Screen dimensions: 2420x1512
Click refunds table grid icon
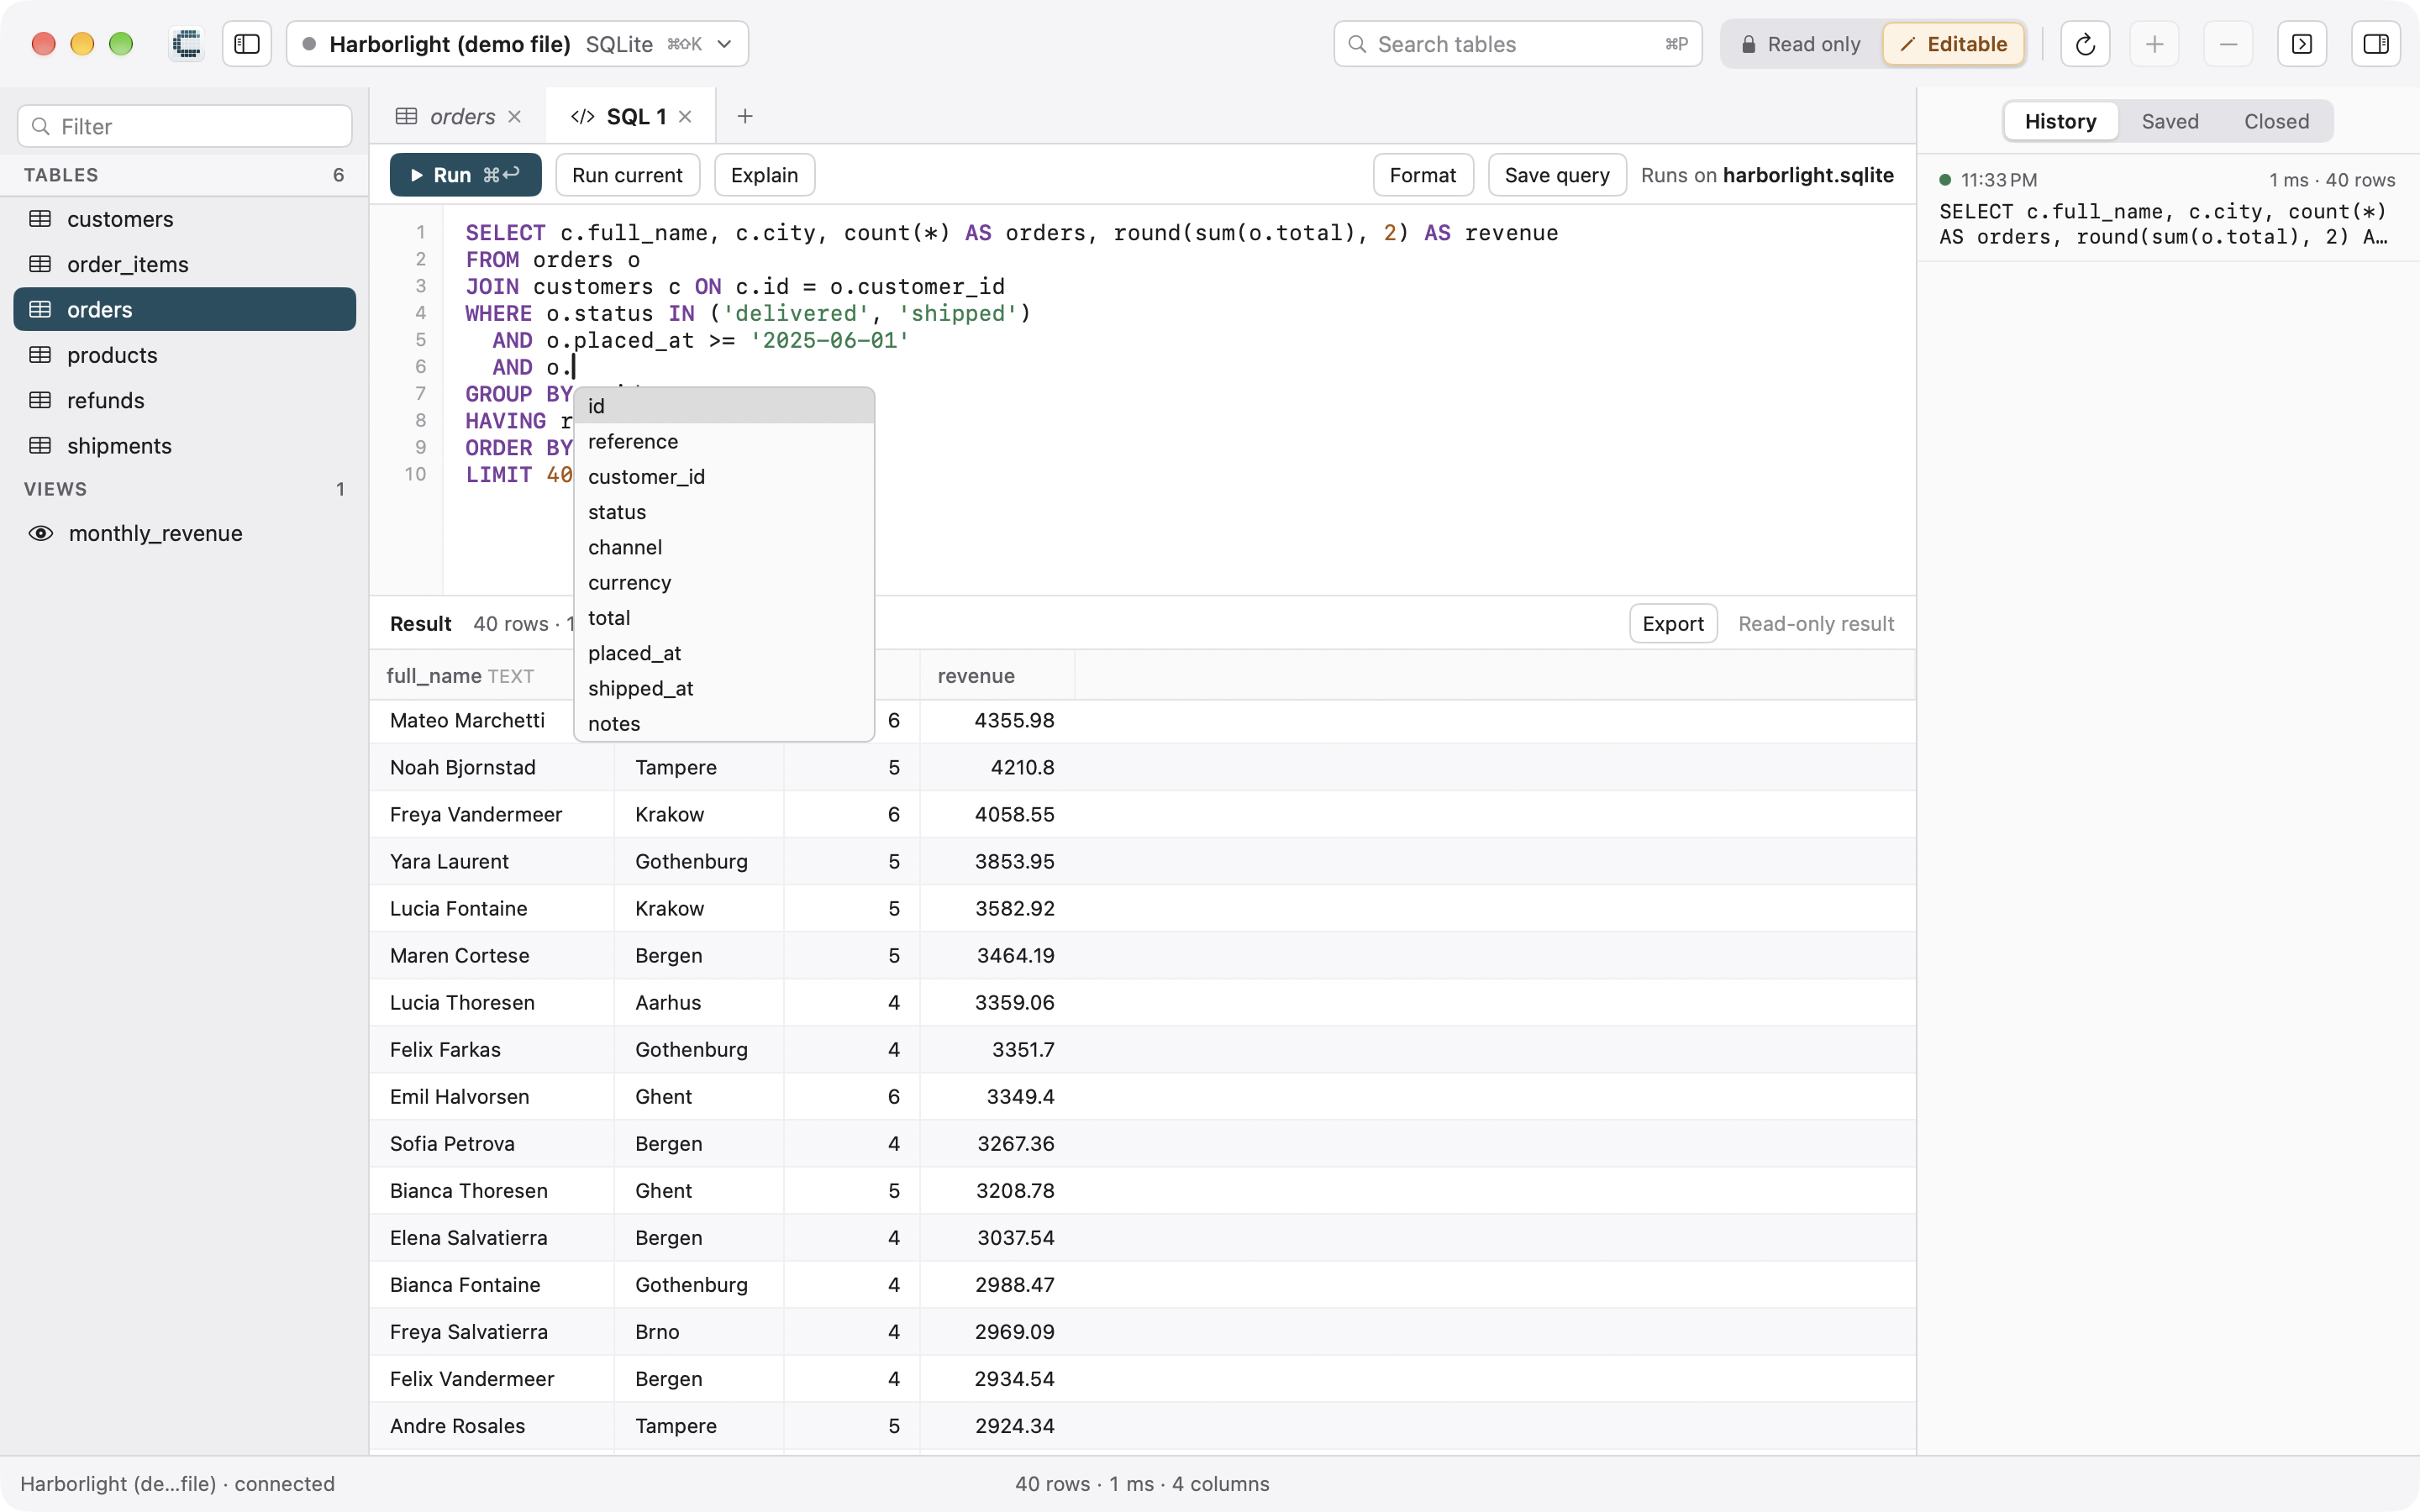(x=40, y=400)
